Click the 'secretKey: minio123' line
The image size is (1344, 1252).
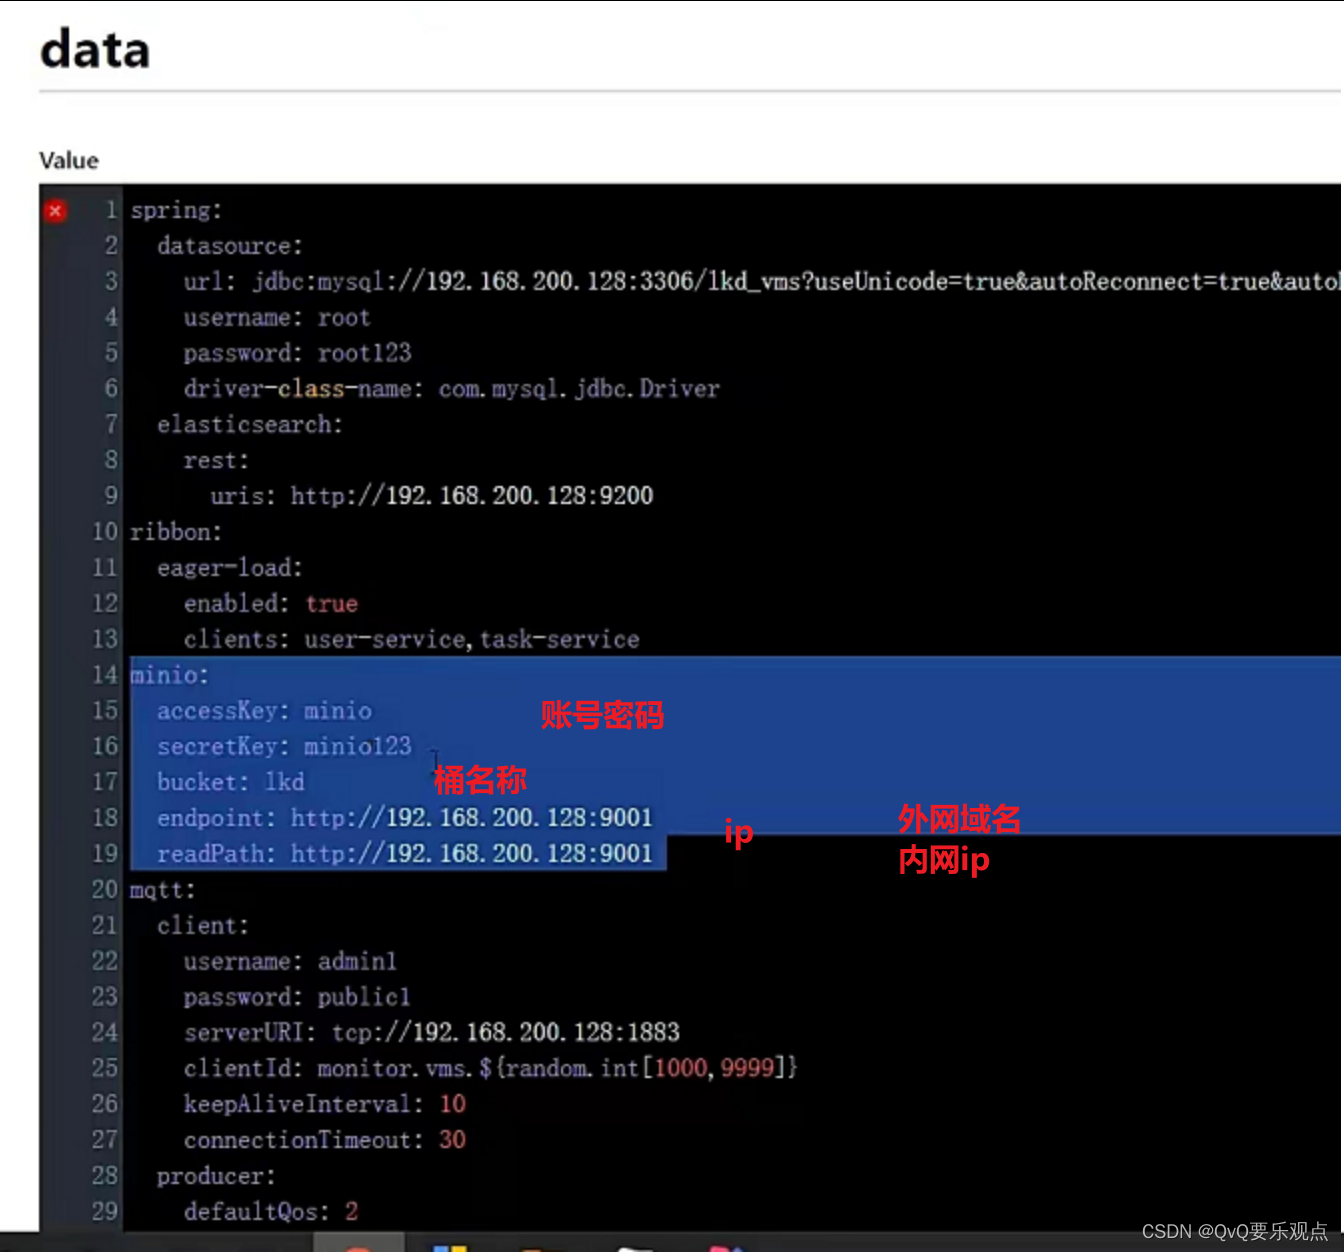pos(284,747)
